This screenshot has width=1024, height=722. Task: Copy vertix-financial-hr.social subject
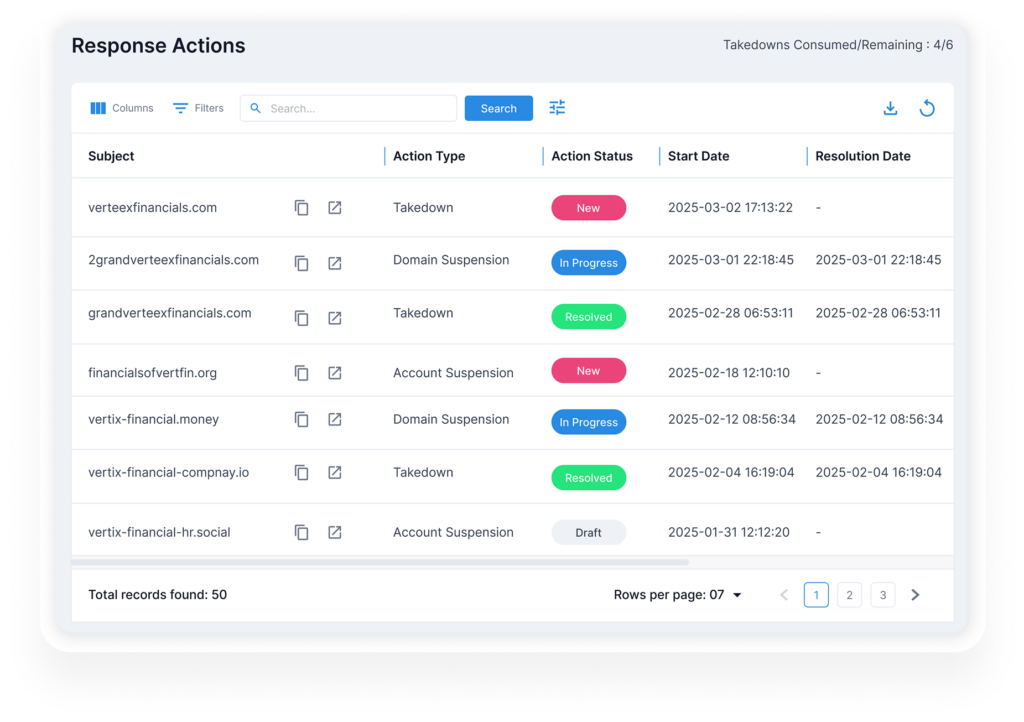tap(301, 532)
